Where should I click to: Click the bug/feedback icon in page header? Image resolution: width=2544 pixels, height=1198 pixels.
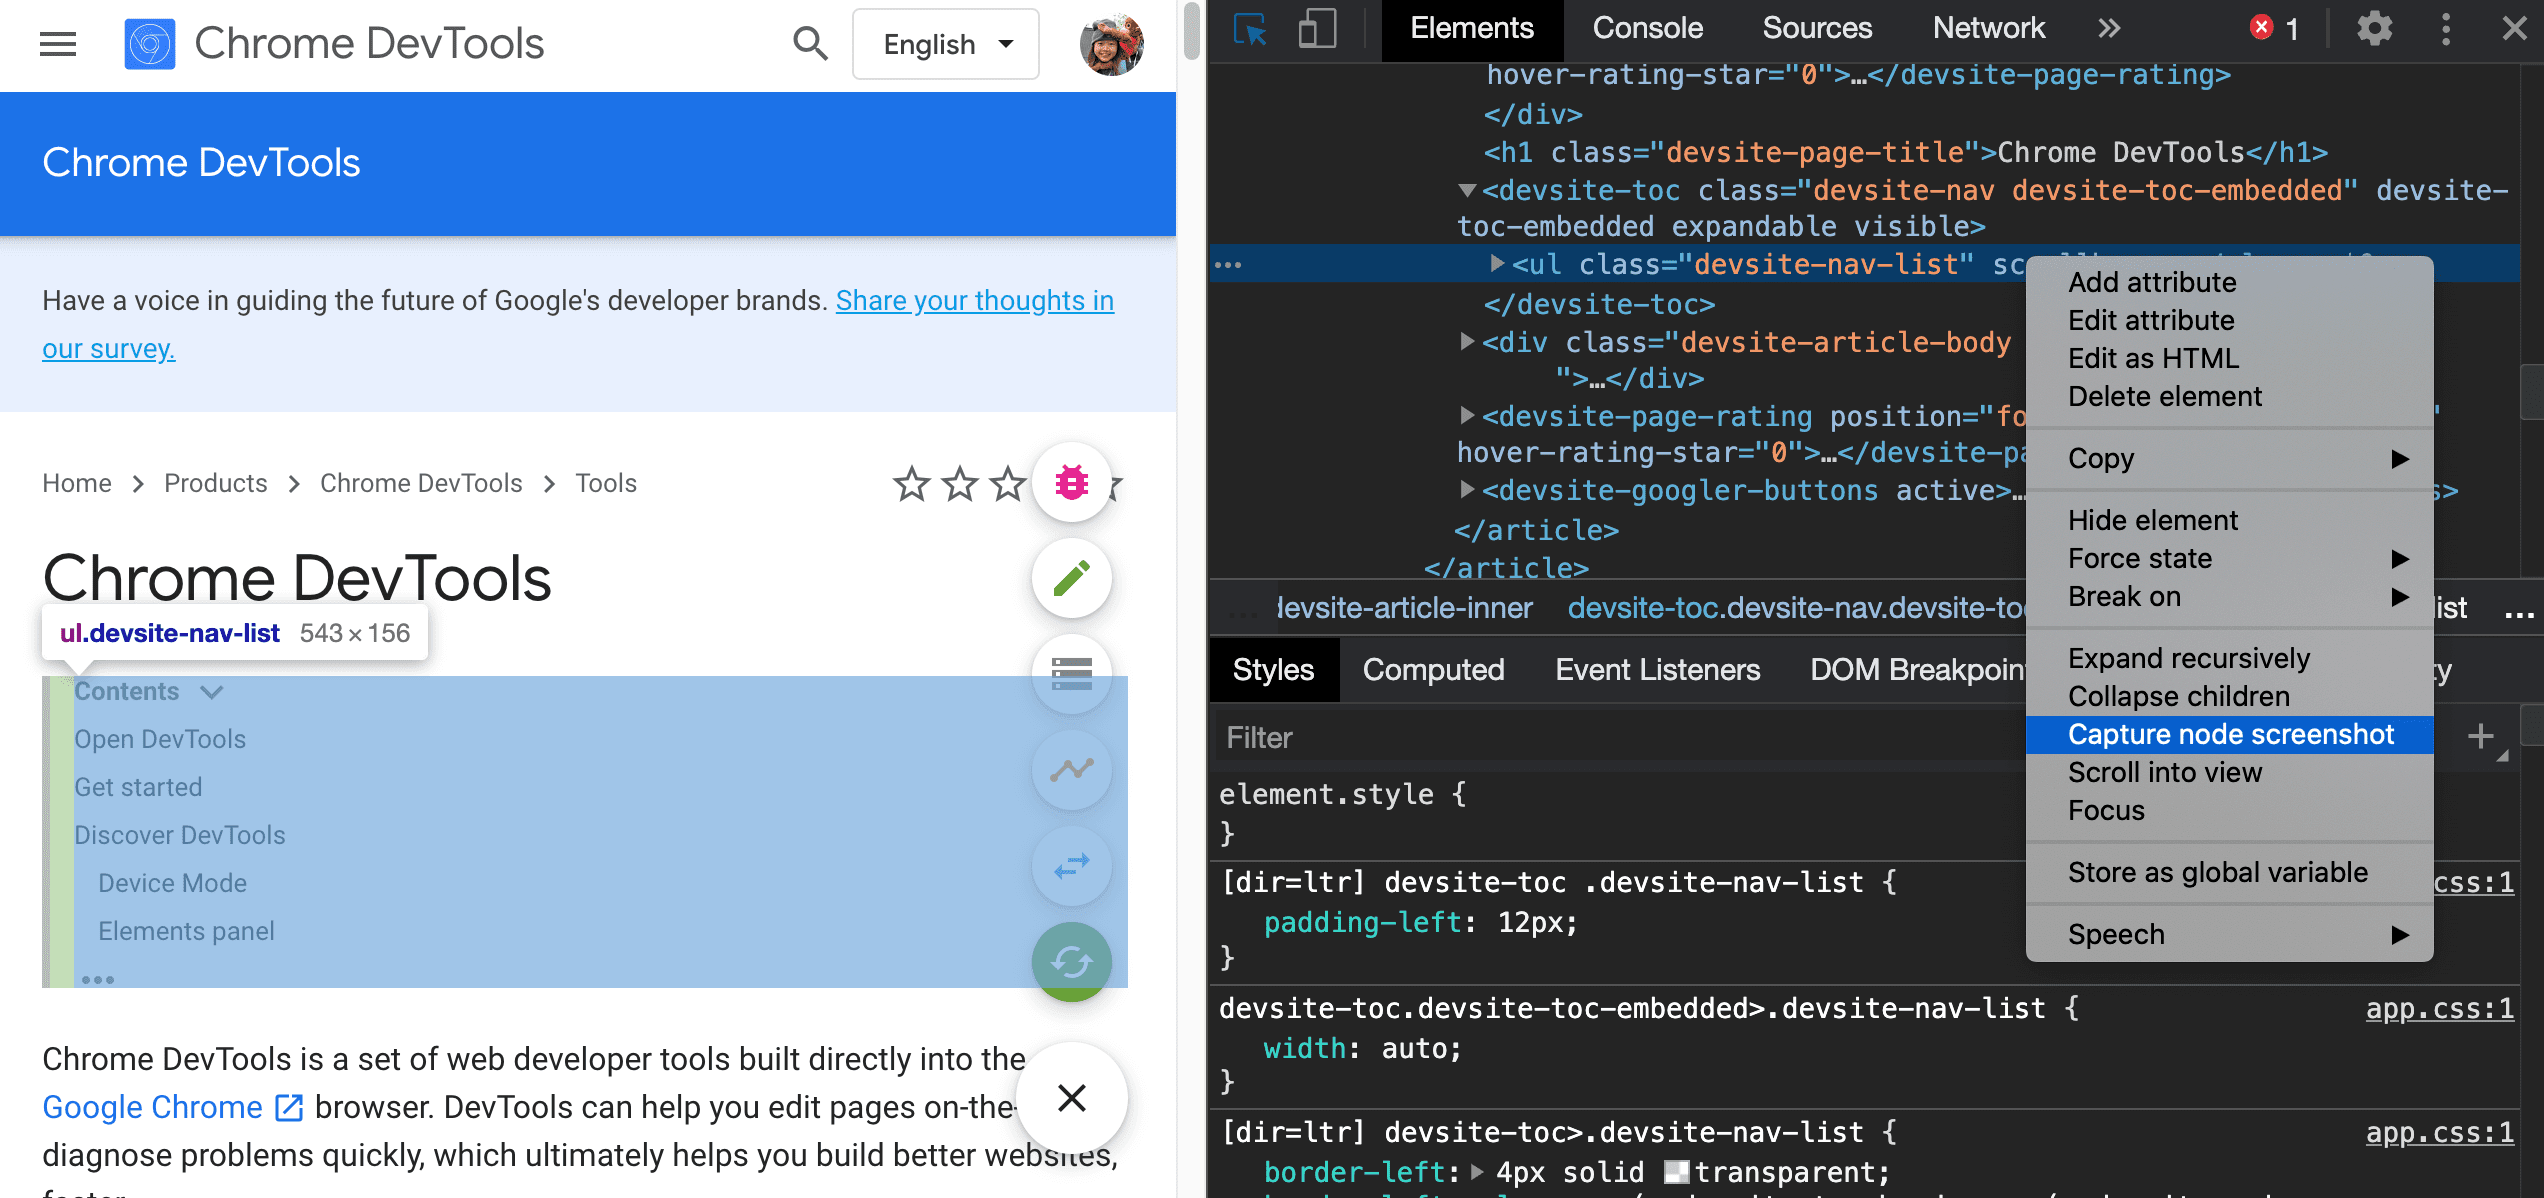click(1069, 482)
